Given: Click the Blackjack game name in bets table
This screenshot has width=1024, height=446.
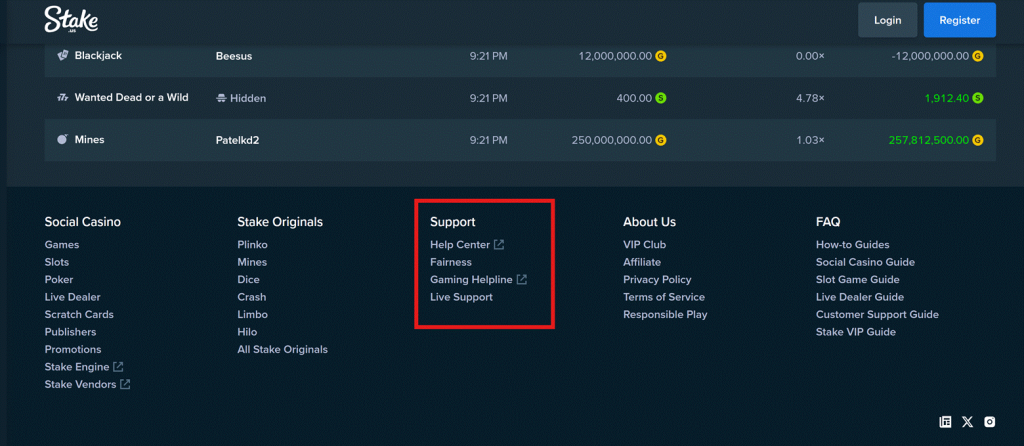Looking at the screenshot, I should click(x=99, y=56).
